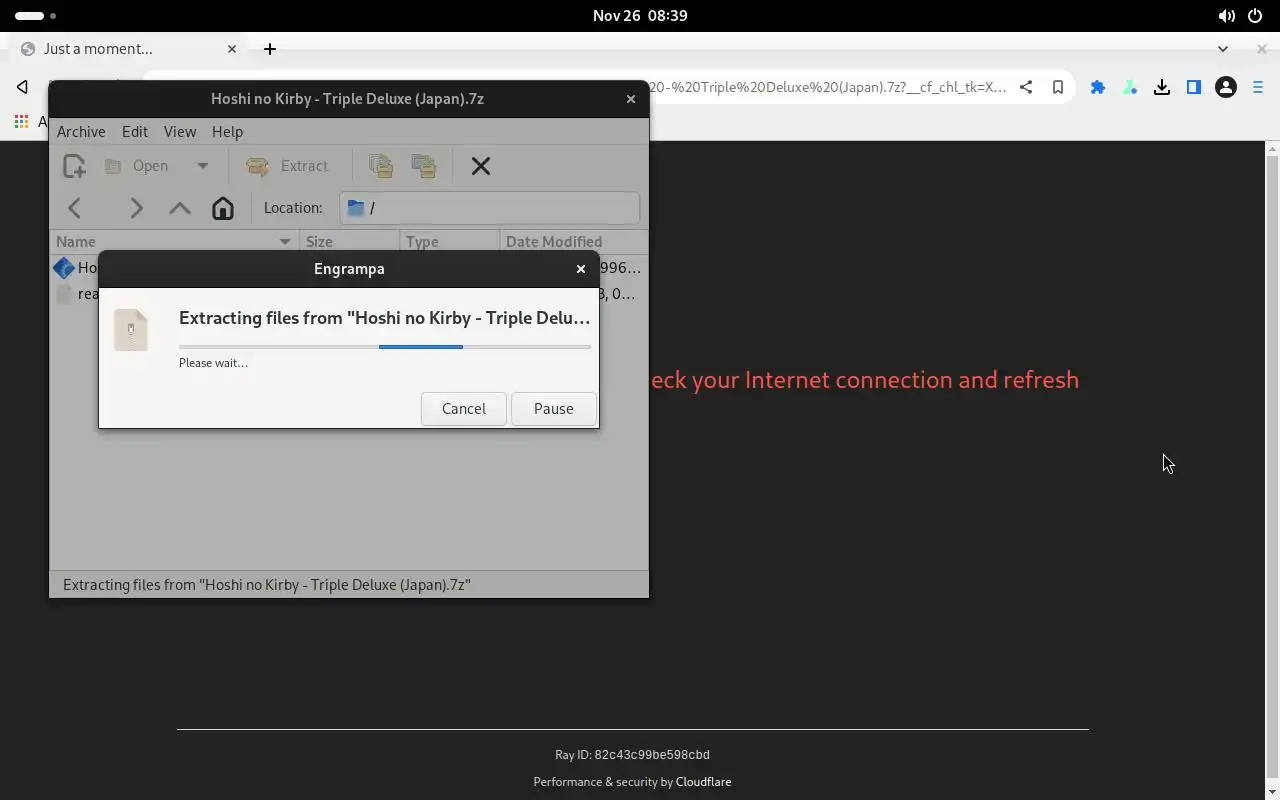This screenshot has width=1280, height=800.
Task: Click the add folder icon
Action: [x=424, y=166]
